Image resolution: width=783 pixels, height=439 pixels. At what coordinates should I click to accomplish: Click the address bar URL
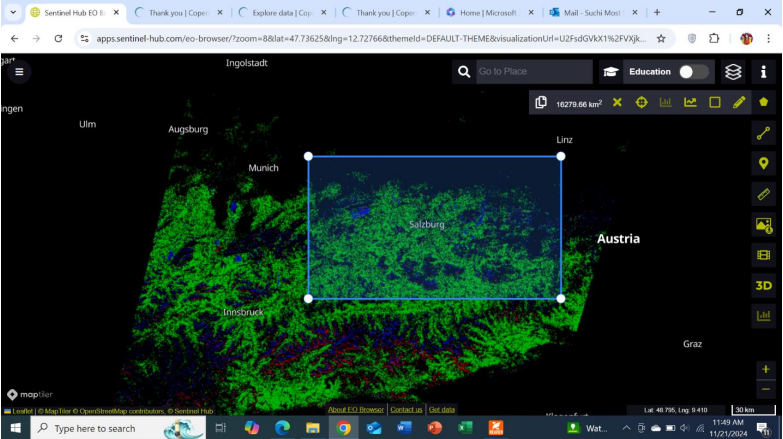click(x=371, y=38)
